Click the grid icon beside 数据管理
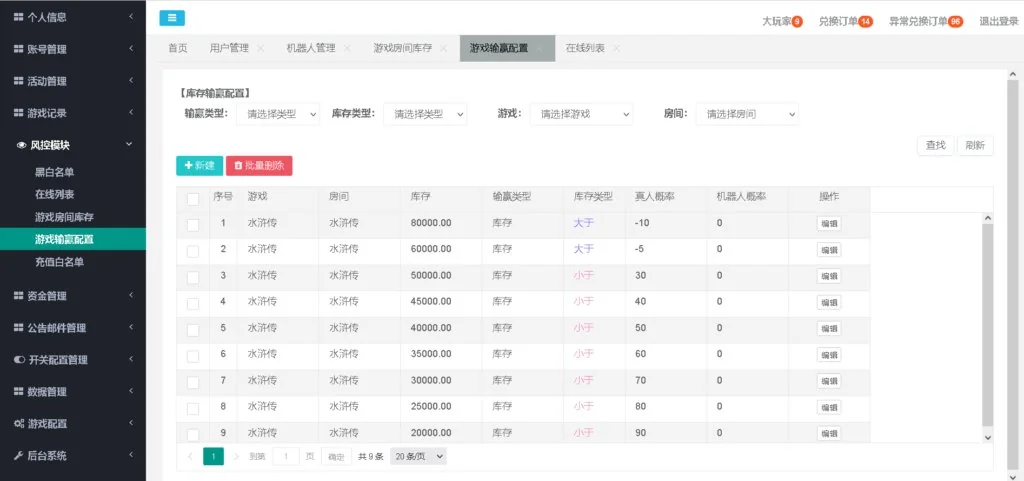 click(19, 392)
